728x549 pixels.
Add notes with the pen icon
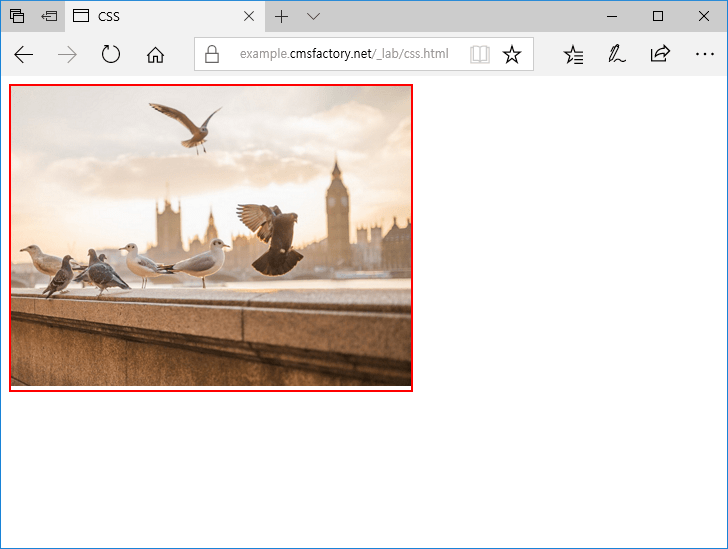(617, 54)
